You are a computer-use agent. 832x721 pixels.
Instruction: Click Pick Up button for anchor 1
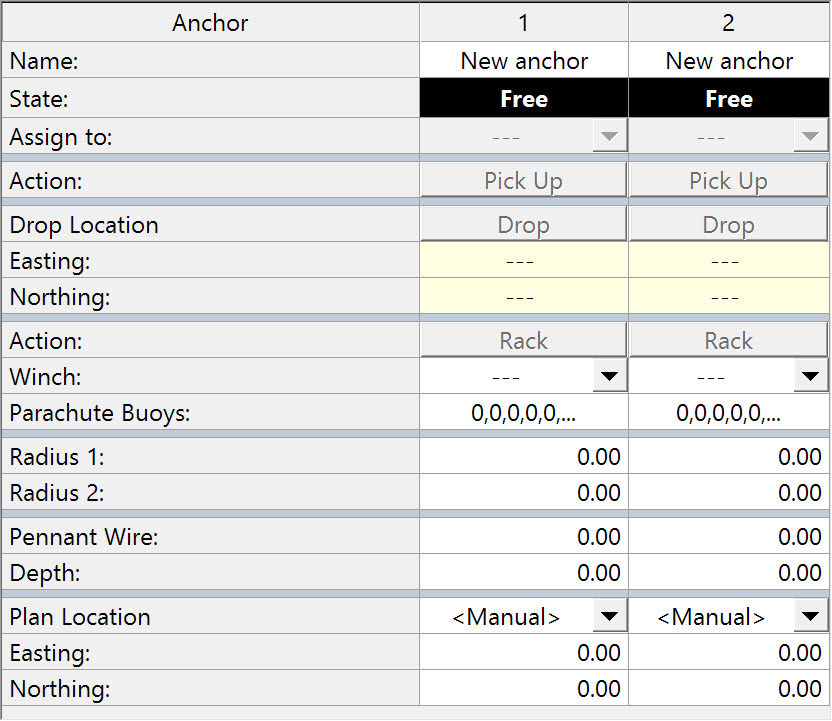523,181
